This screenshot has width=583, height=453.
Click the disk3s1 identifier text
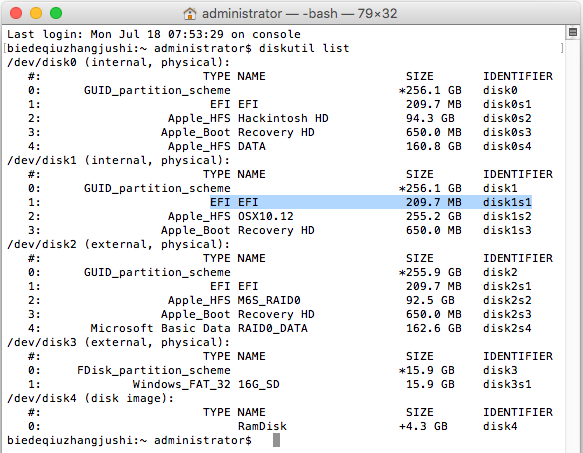[x=507, y=384]
